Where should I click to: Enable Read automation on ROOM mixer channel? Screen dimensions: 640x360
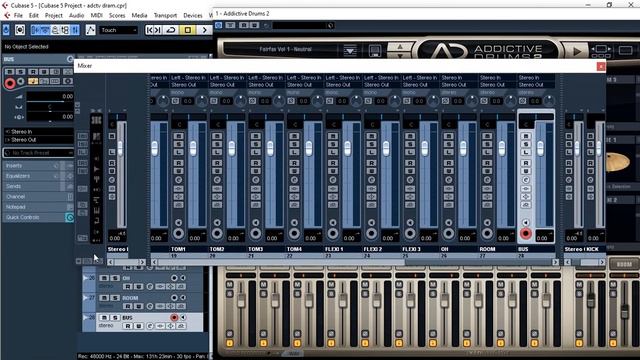tap(487, 163)
